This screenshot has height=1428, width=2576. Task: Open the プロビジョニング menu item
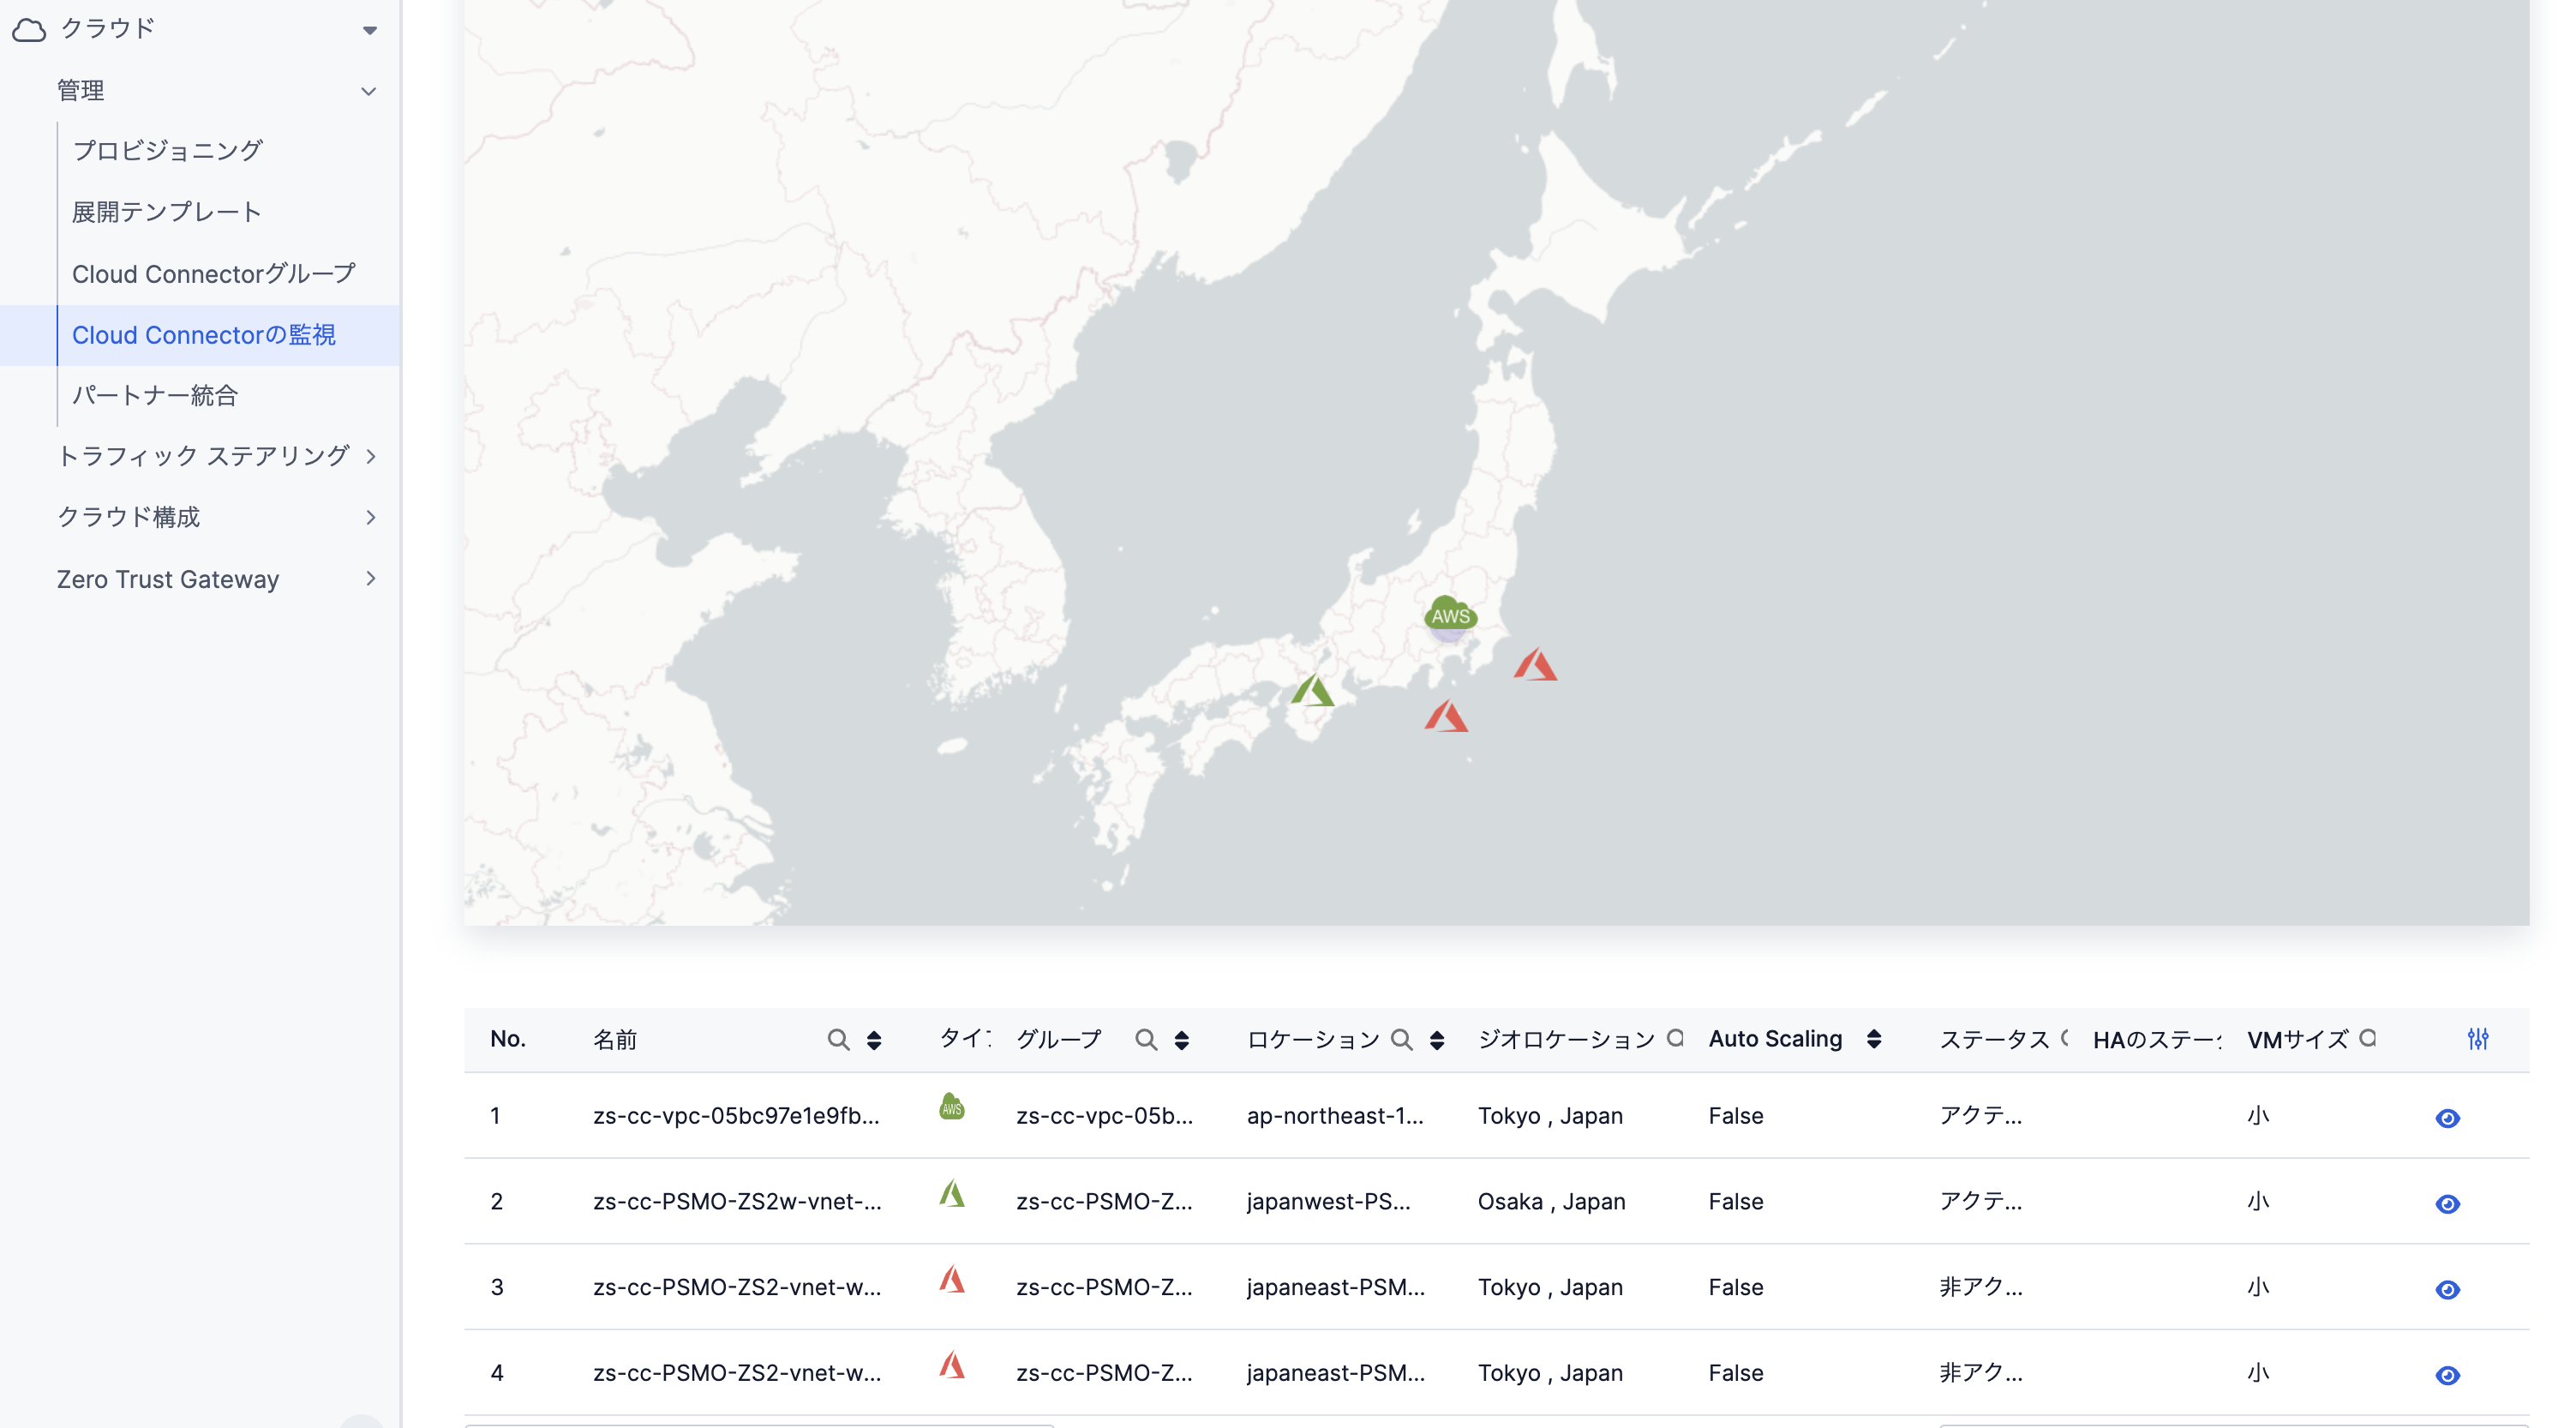(167, 151)
